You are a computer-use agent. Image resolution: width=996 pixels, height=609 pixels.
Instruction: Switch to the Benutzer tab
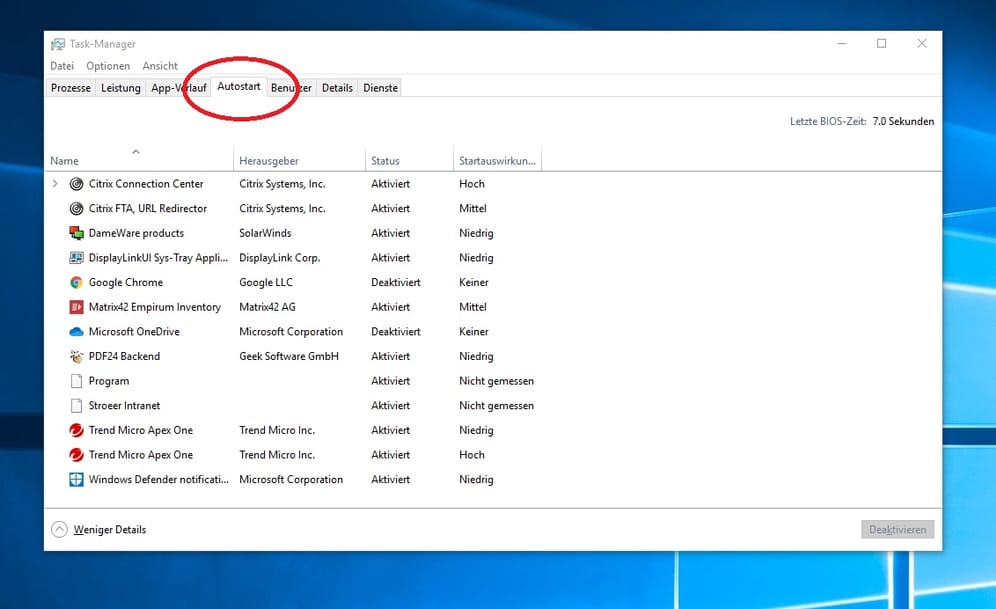[x=291, y=88]
